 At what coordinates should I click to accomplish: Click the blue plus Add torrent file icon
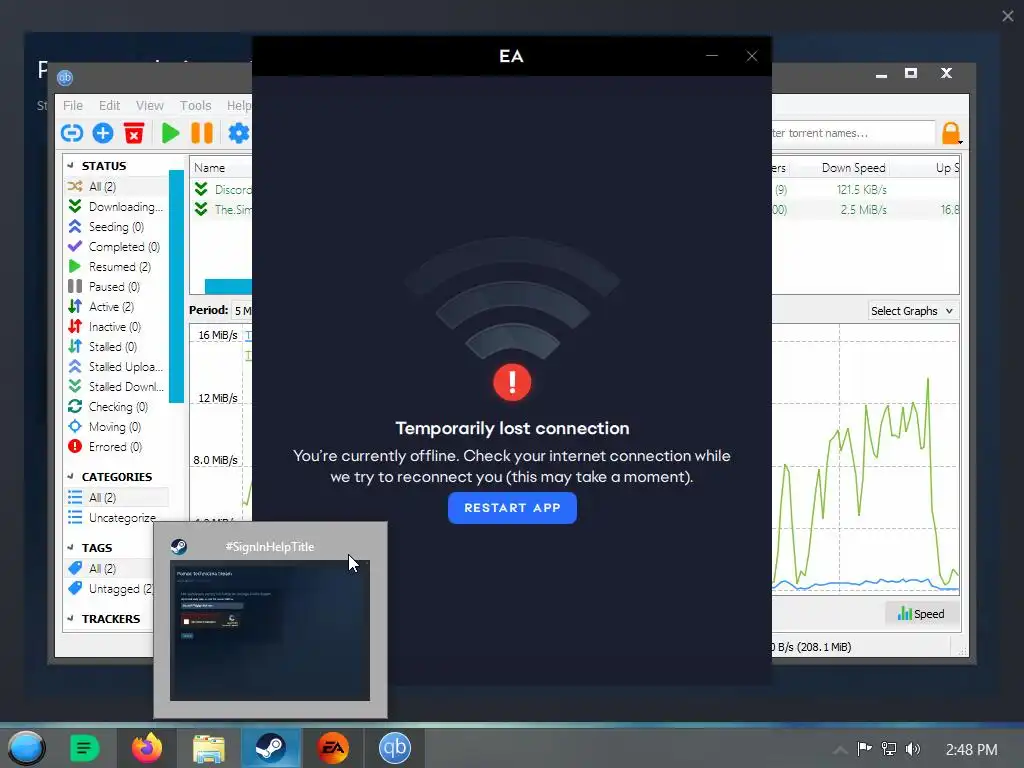click(x=103, y=133)
